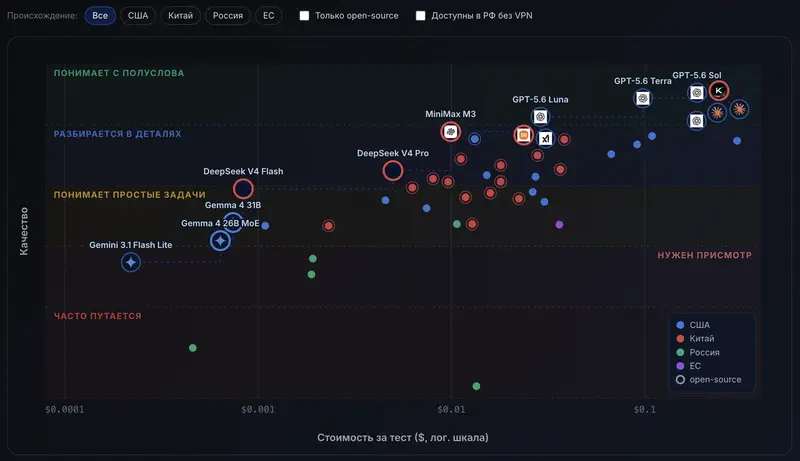Filter by США origin pill

point(138,16)
